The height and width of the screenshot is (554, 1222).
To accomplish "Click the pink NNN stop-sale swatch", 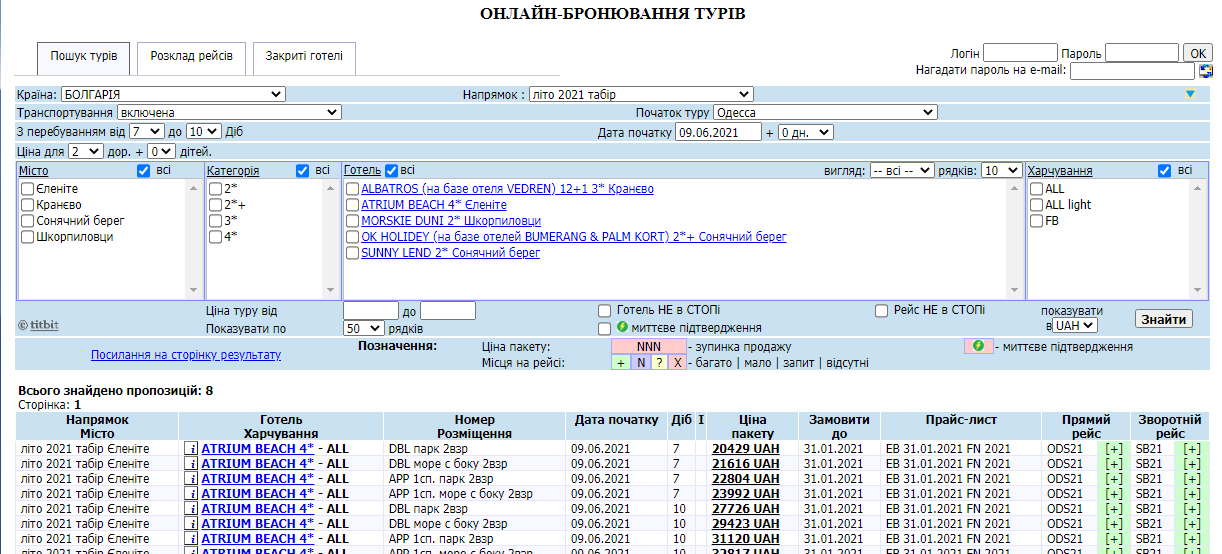I will point(648,346).
